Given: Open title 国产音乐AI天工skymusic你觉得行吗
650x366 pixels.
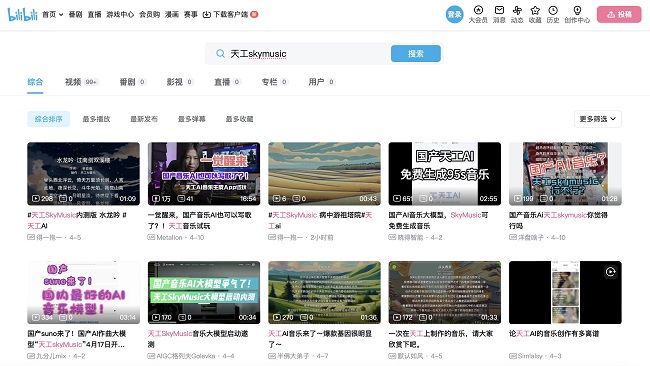Looking at the screenshot, I should 558,221.
